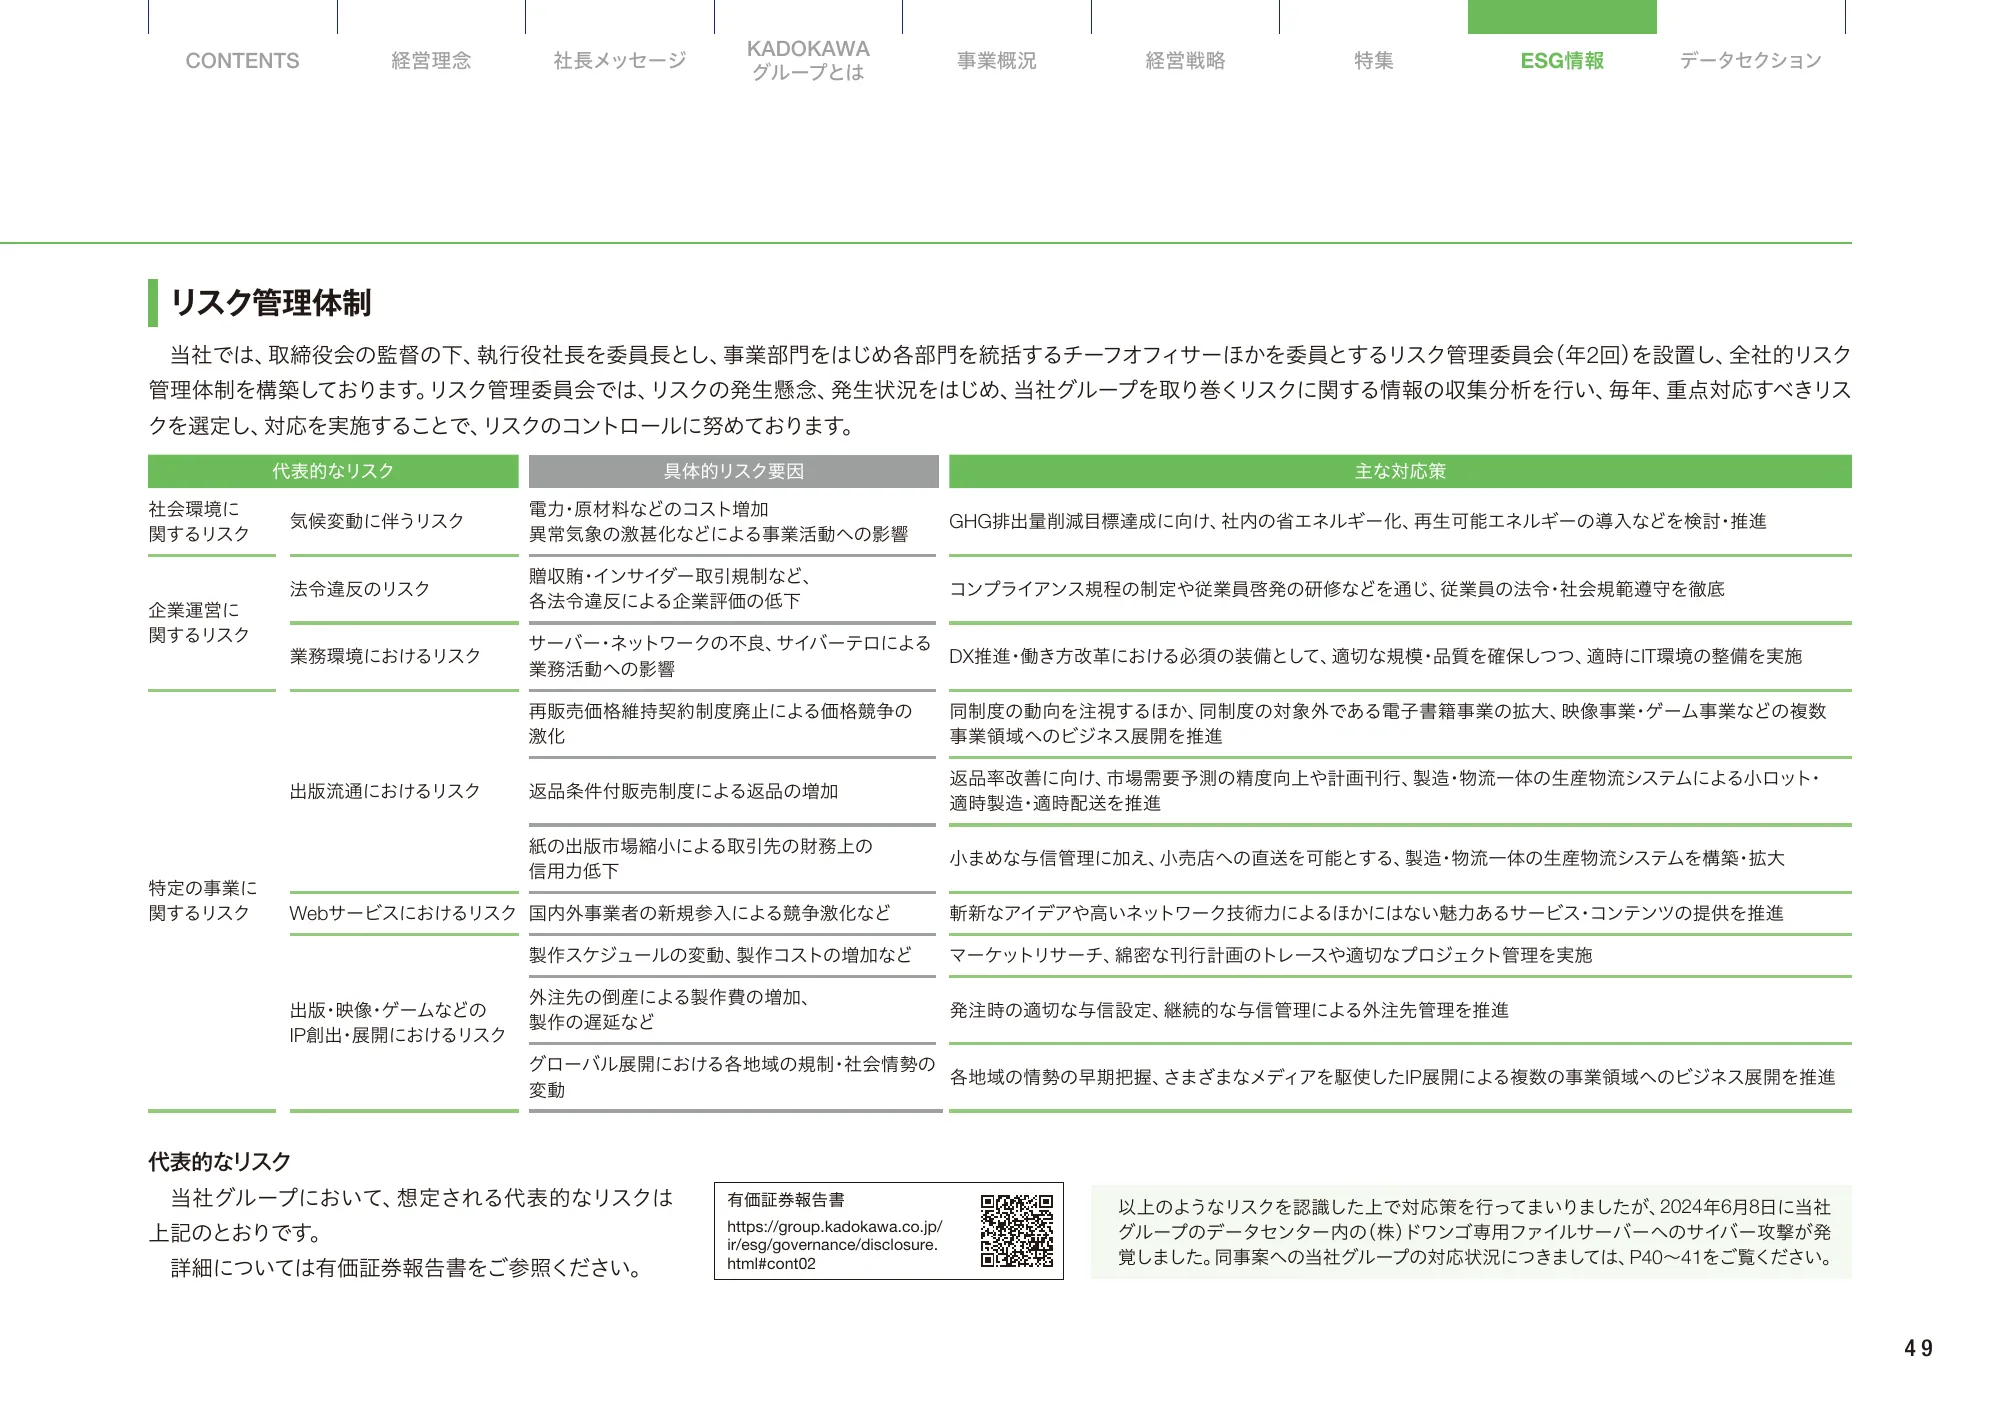Screen dimensions: 2000x1415
Task: Click the 代表的なリスク table header
Action: [333, 470]
